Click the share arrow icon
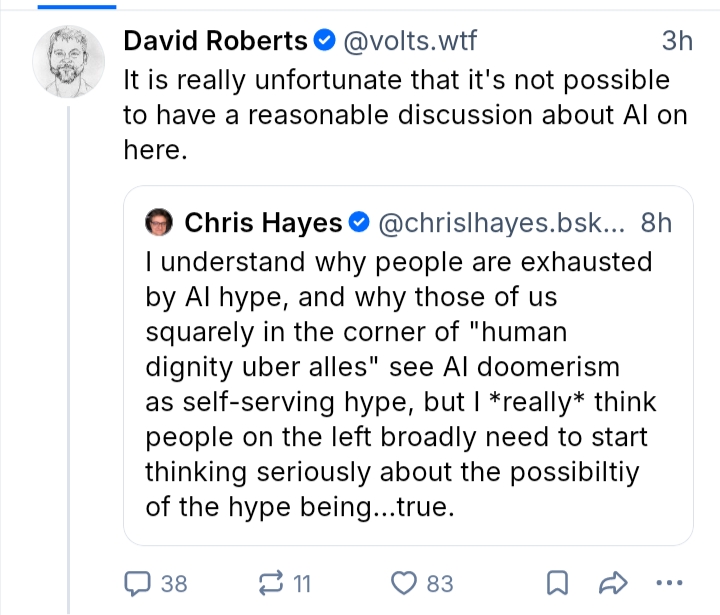 point(612,582)
